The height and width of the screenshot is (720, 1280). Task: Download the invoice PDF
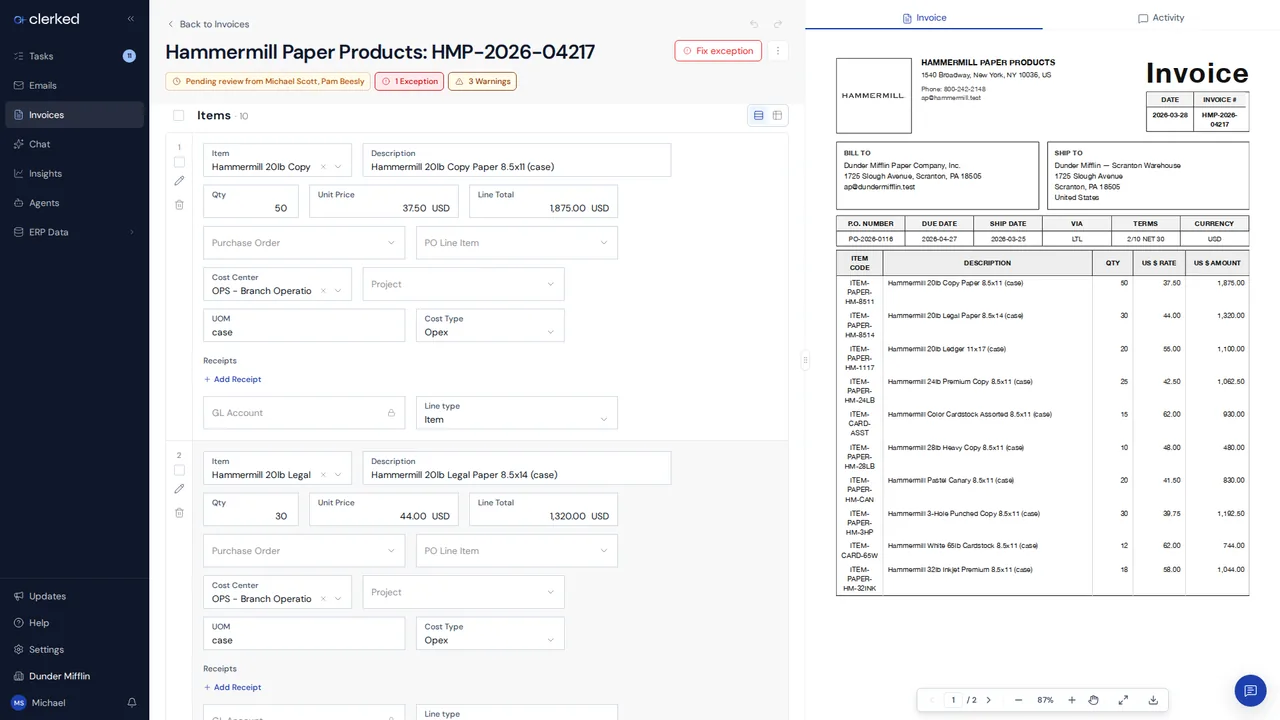pyautogui.click(x=1153, y=700)
